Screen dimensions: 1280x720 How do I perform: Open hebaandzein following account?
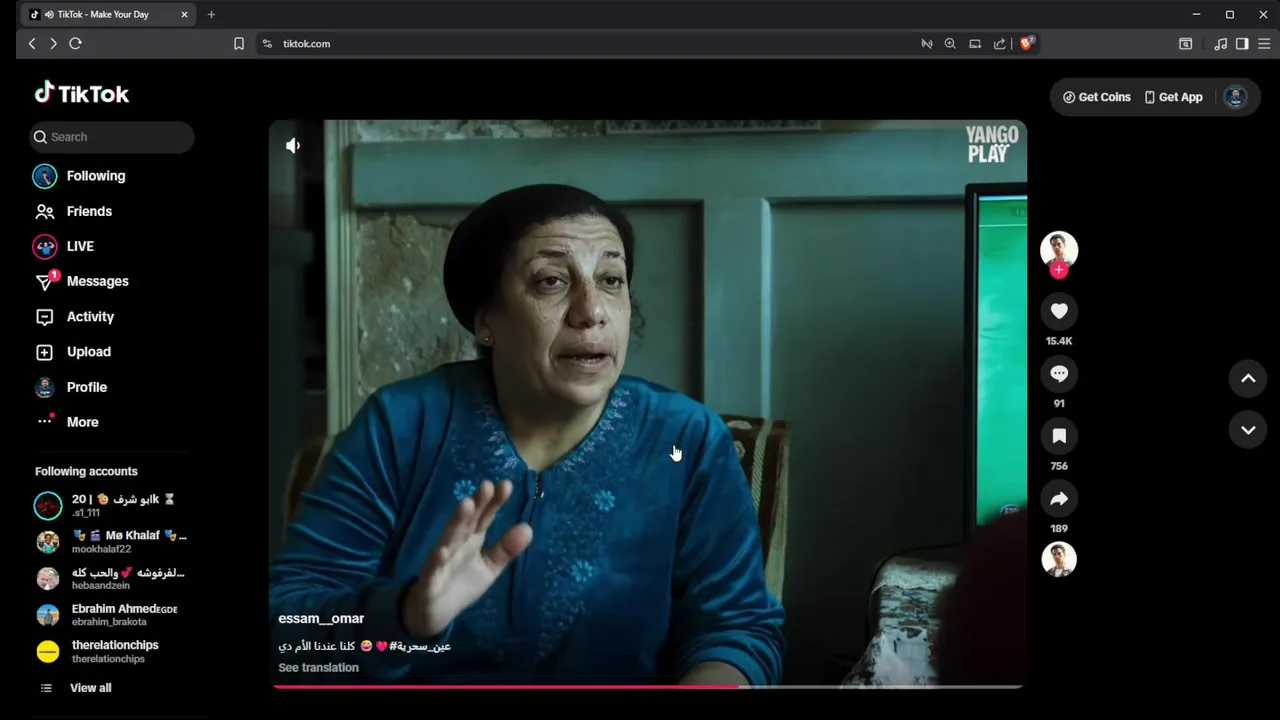coord(111,579)
